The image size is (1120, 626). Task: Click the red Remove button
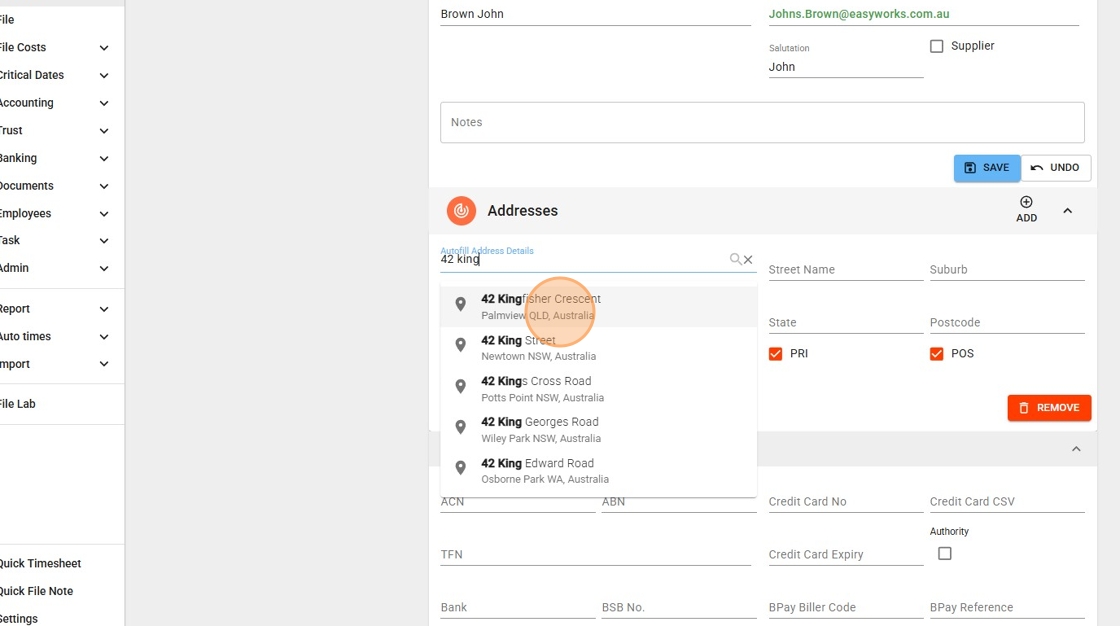pos(1048,408)
